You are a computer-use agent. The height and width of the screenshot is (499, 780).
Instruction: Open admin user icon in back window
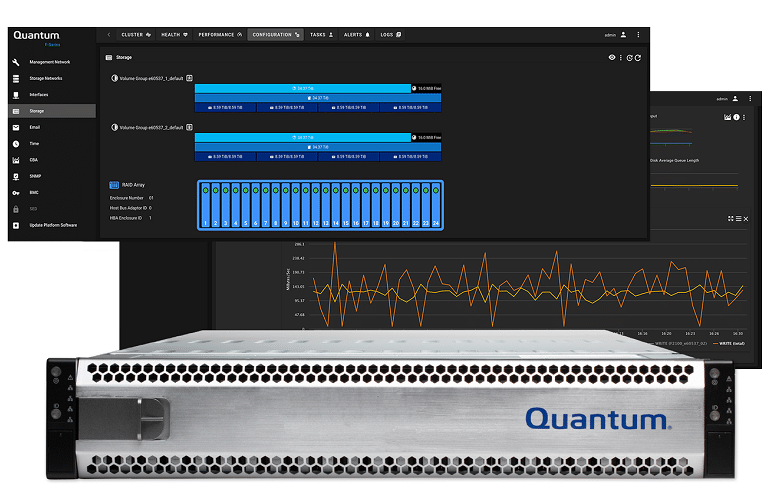coord(735,99)
